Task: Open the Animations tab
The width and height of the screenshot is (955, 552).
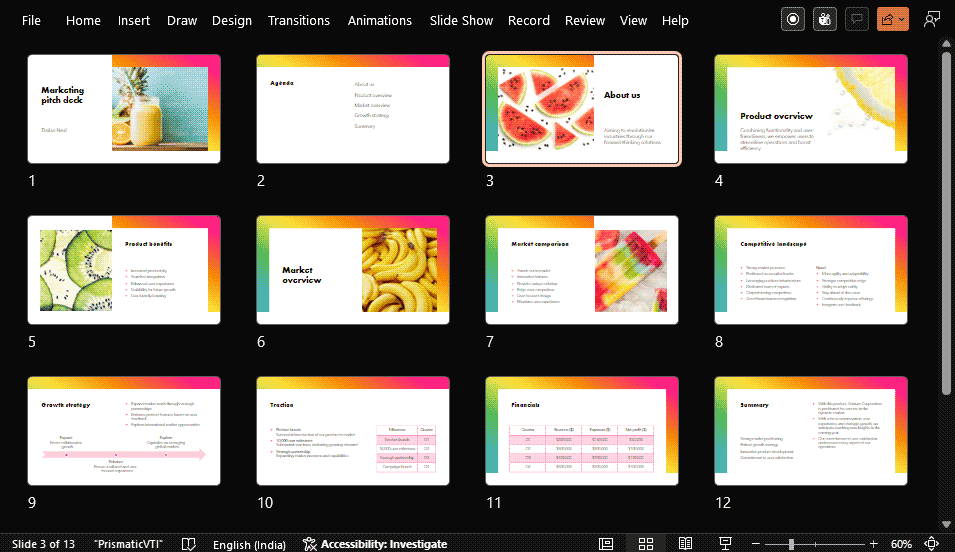Action: pyautogui.click(x=379, y=20)
